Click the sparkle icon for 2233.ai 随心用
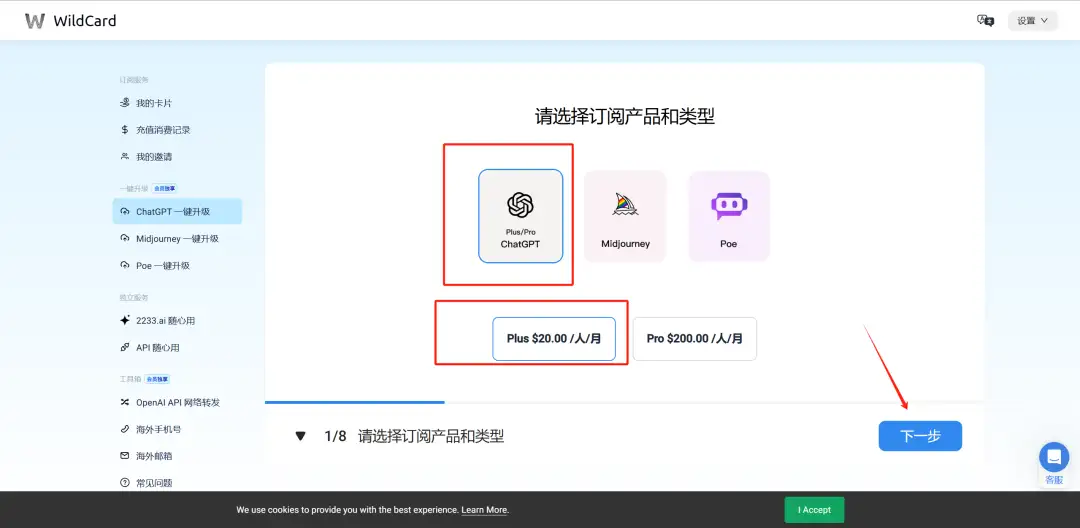Image resolution: width=1080 pixels, height=528 pixels. [x=125, y=320]
